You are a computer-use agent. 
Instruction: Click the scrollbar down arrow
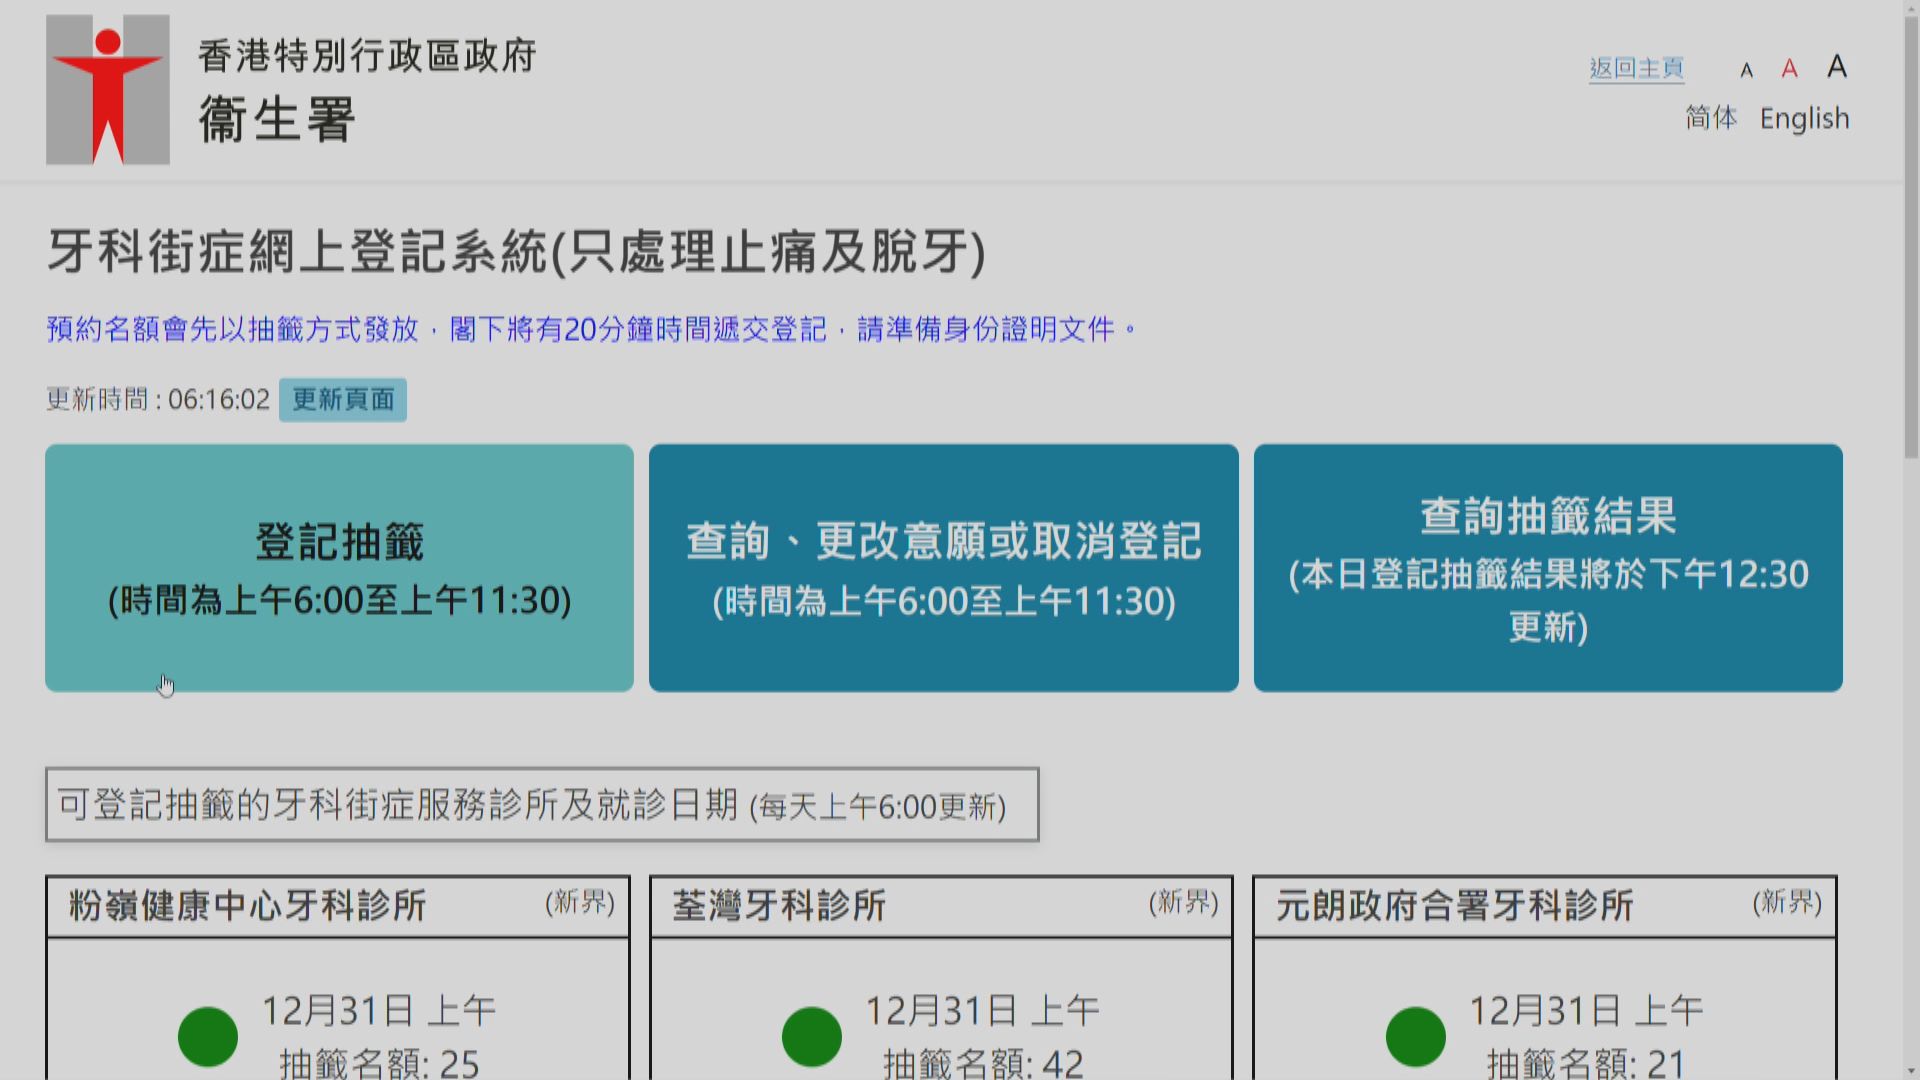1911,1071
